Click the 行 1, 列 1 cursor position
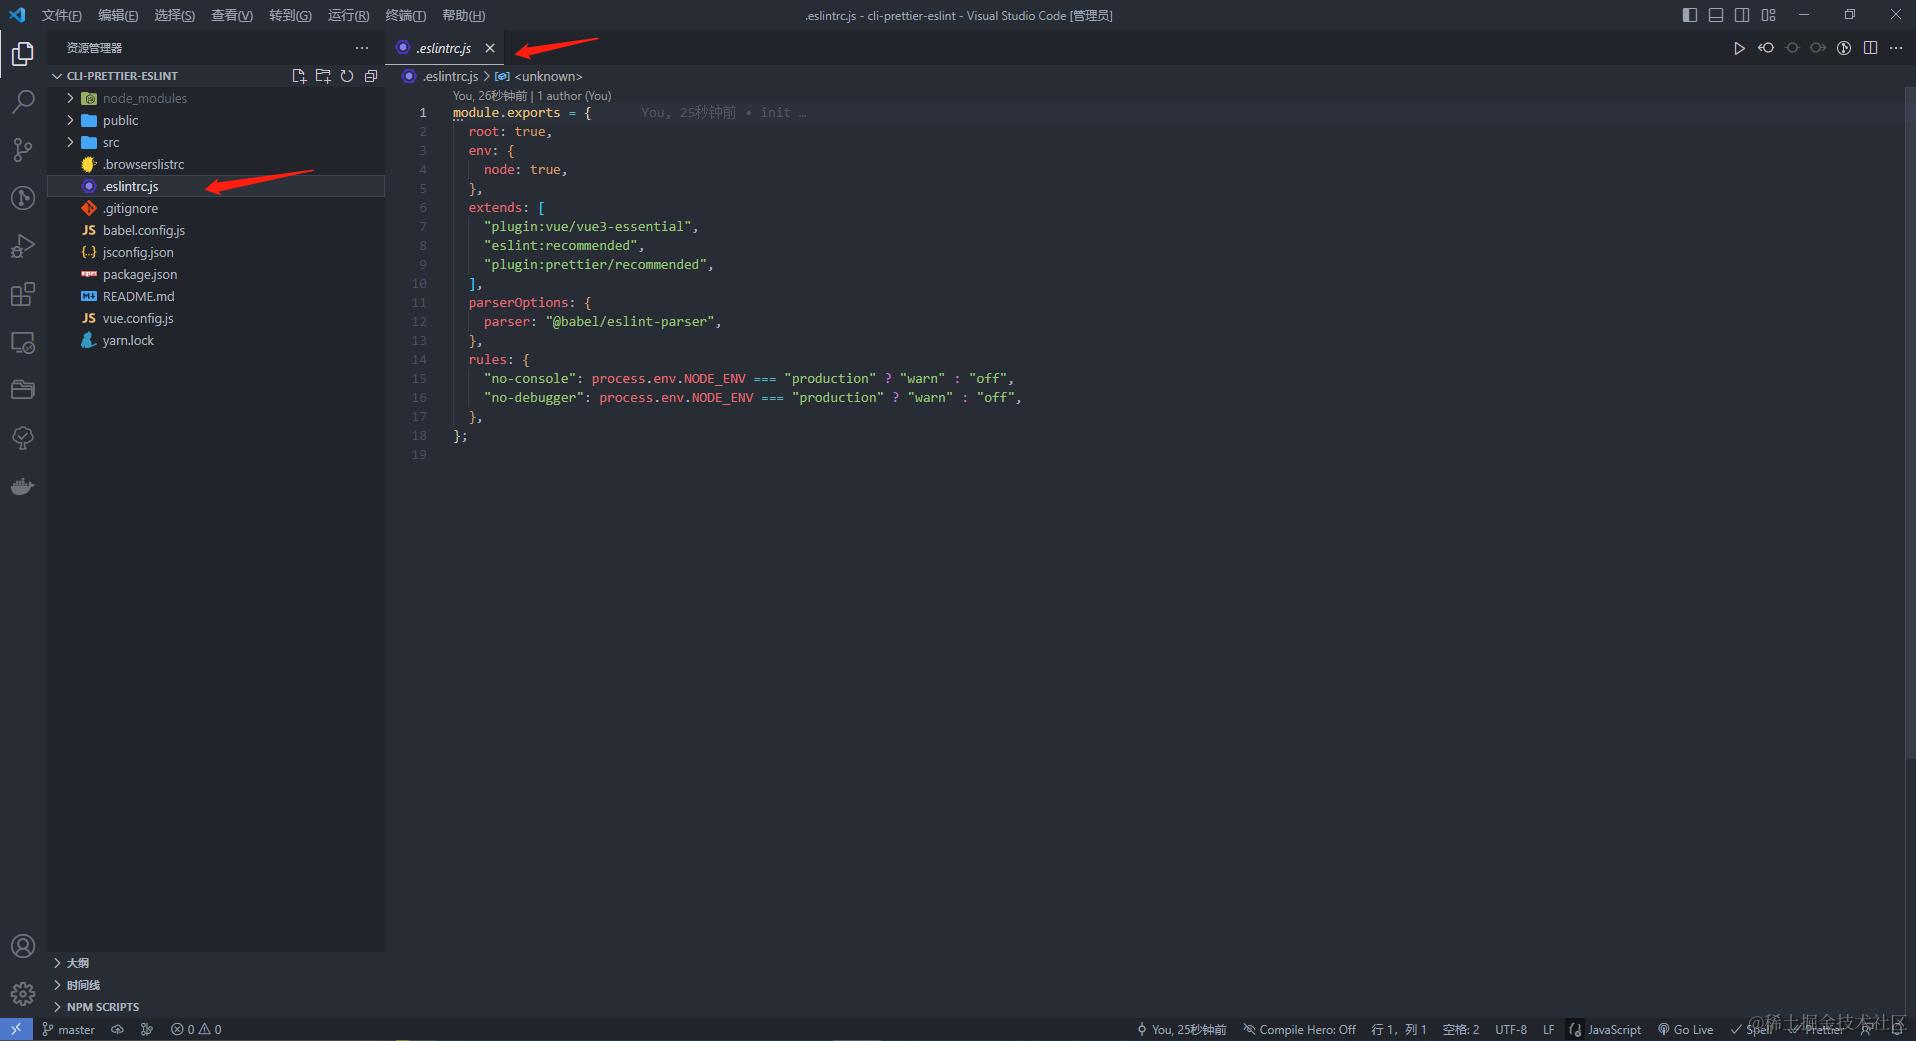 [1399, 1029]
